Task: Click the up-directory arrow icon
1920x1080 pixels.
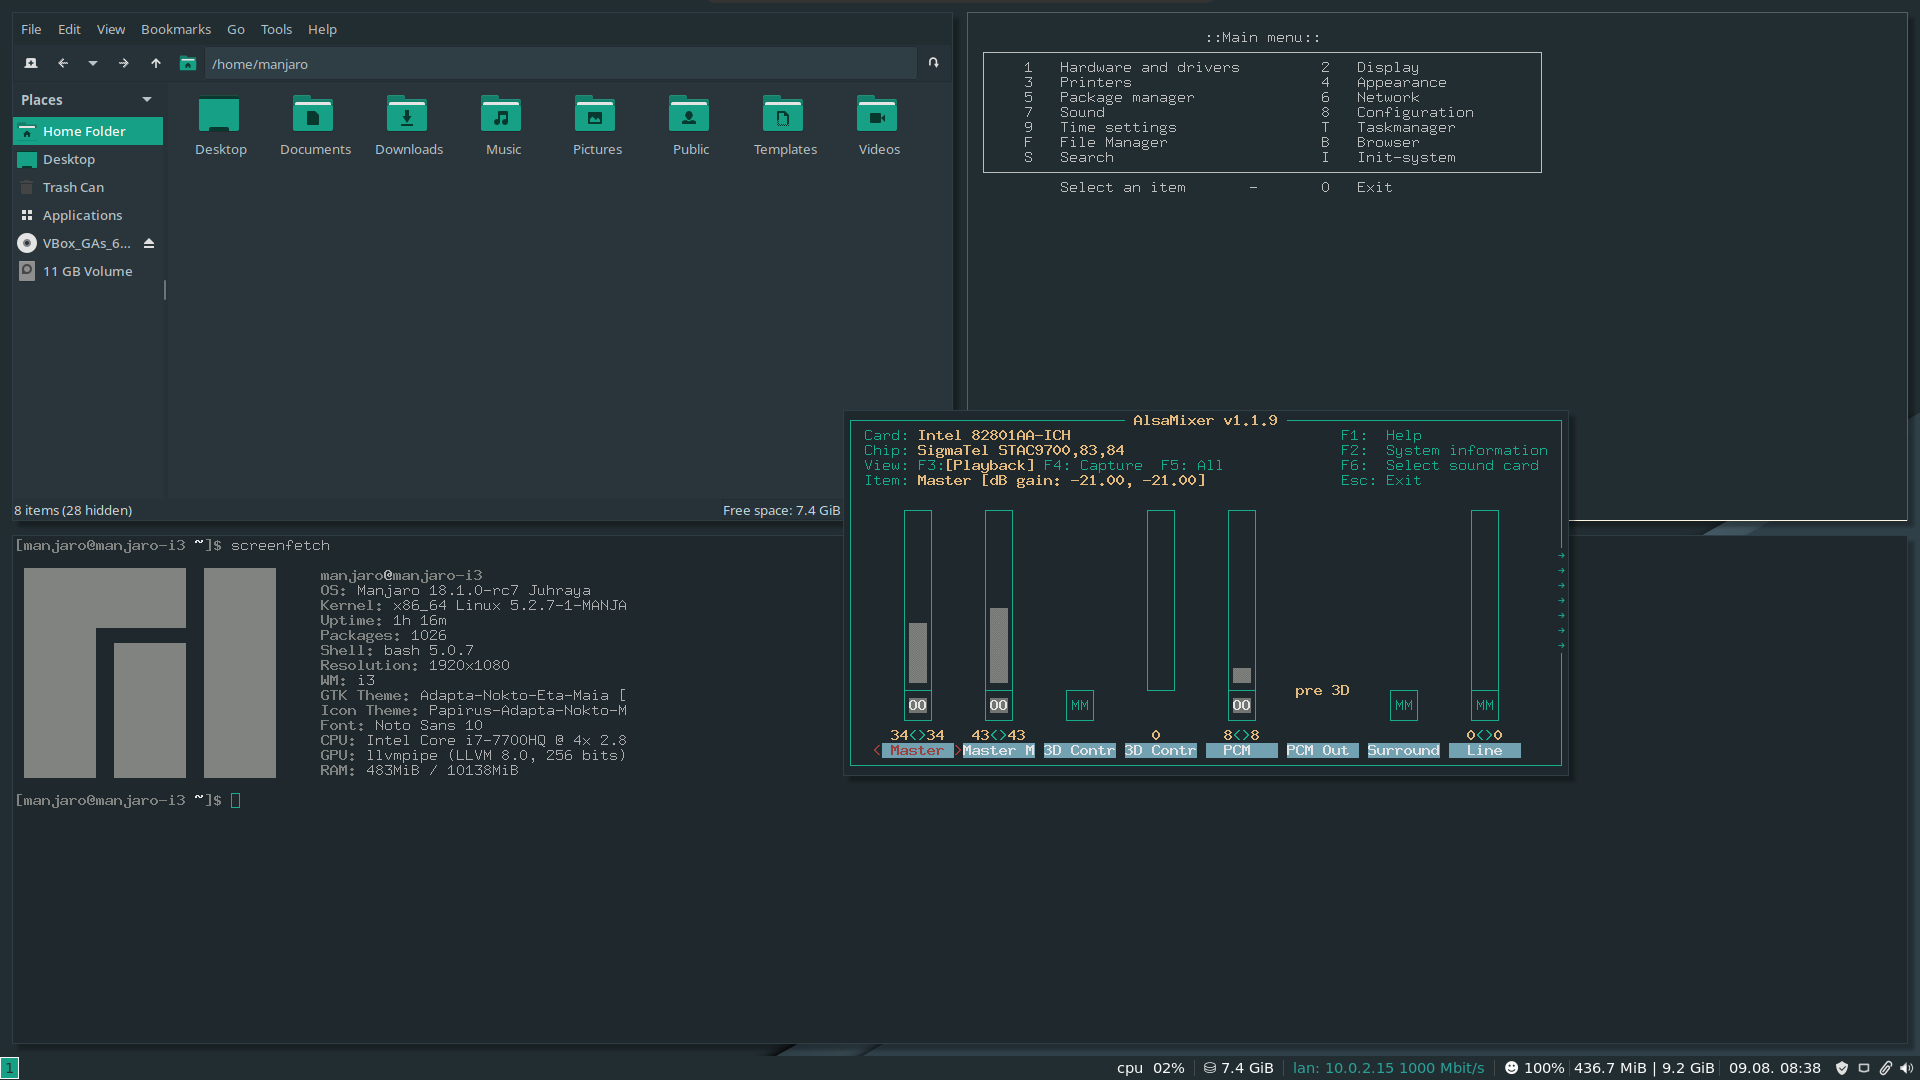Action: pos(156,63)
